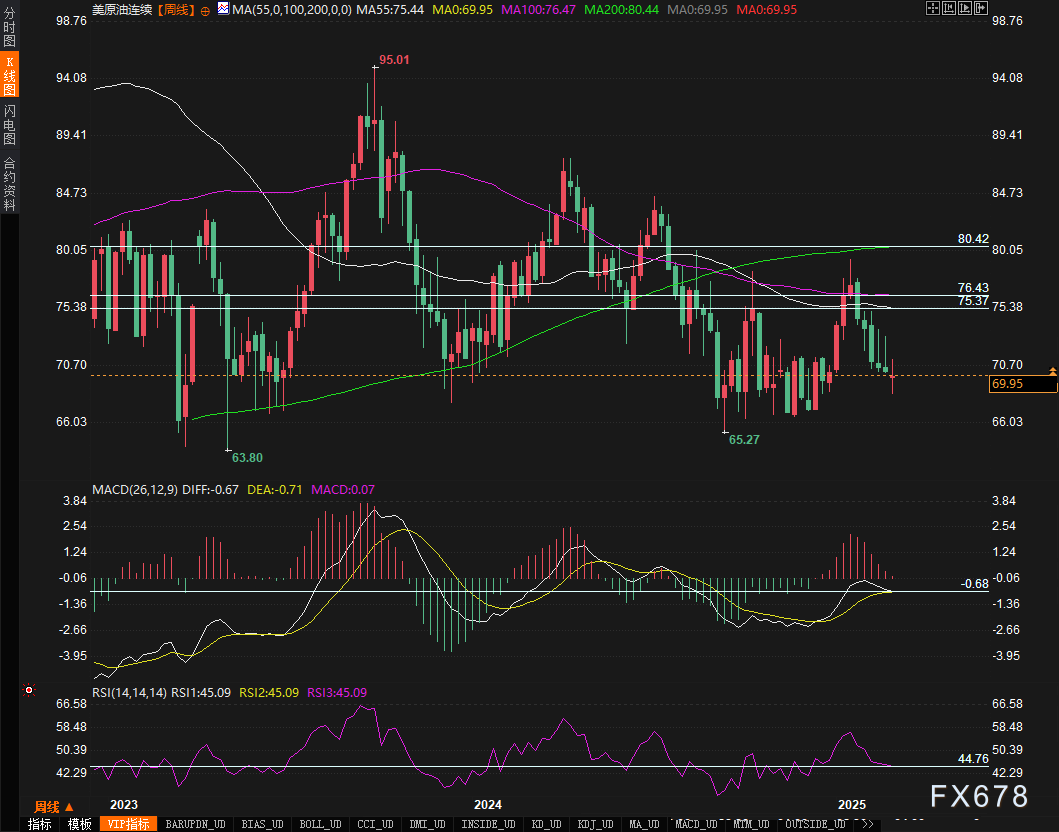The height and width of the screenshot is (832, 1059).
Task: Enable the KDJ_UD indicator
Action: tap(595, 824)
